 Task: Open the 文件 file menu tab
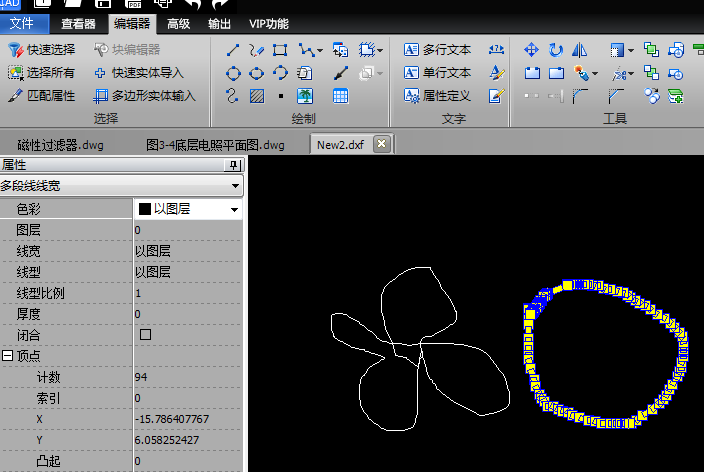[x=22, y=23]
